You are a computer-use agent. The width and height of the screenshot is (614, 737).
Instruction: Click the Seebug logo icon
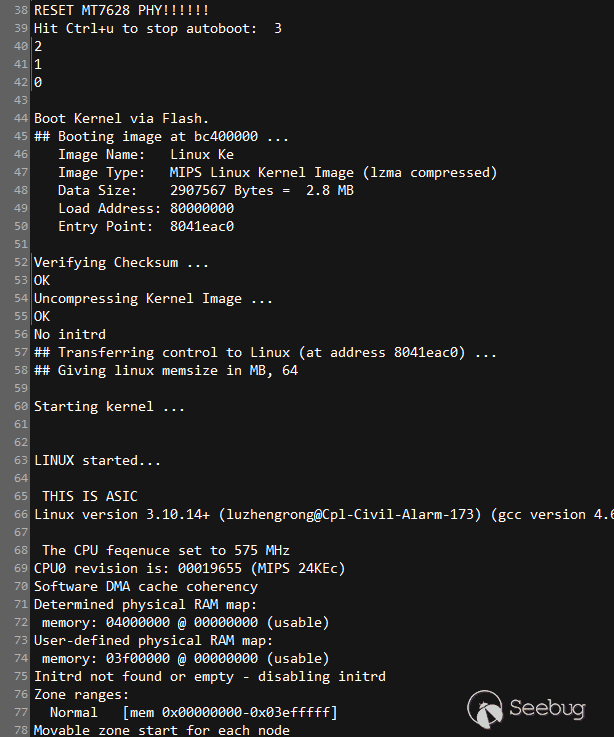[x=484, y=709]
